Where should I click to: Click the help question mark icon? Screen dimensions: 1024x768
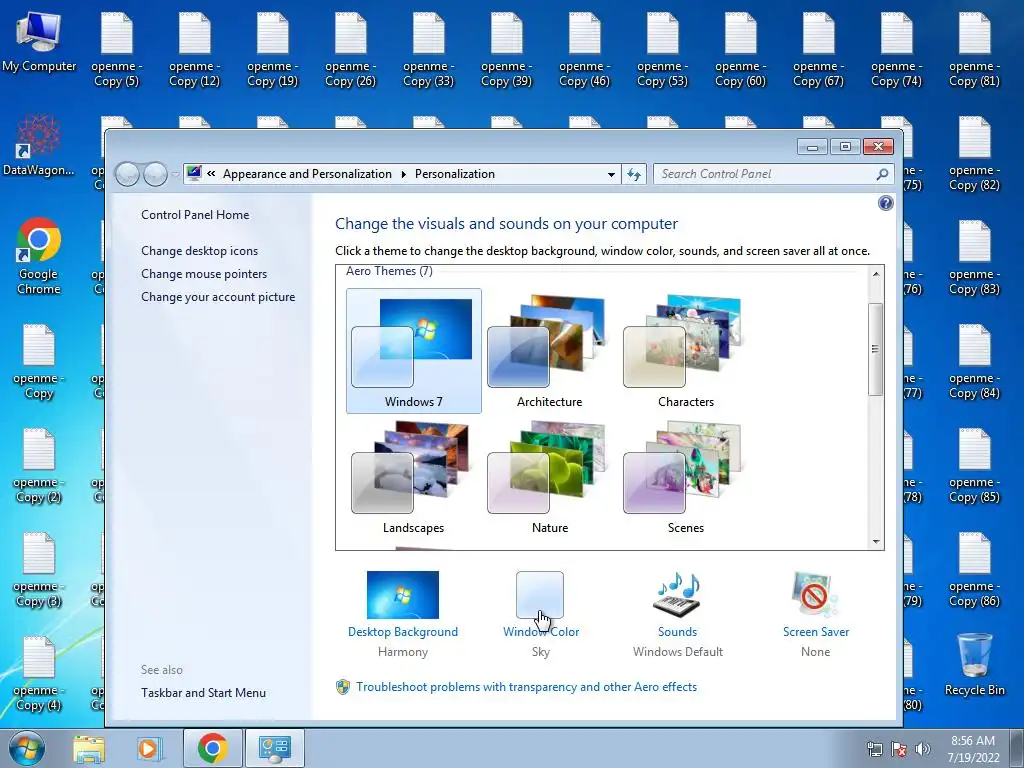pyautogui.click(x=885, y=203)
